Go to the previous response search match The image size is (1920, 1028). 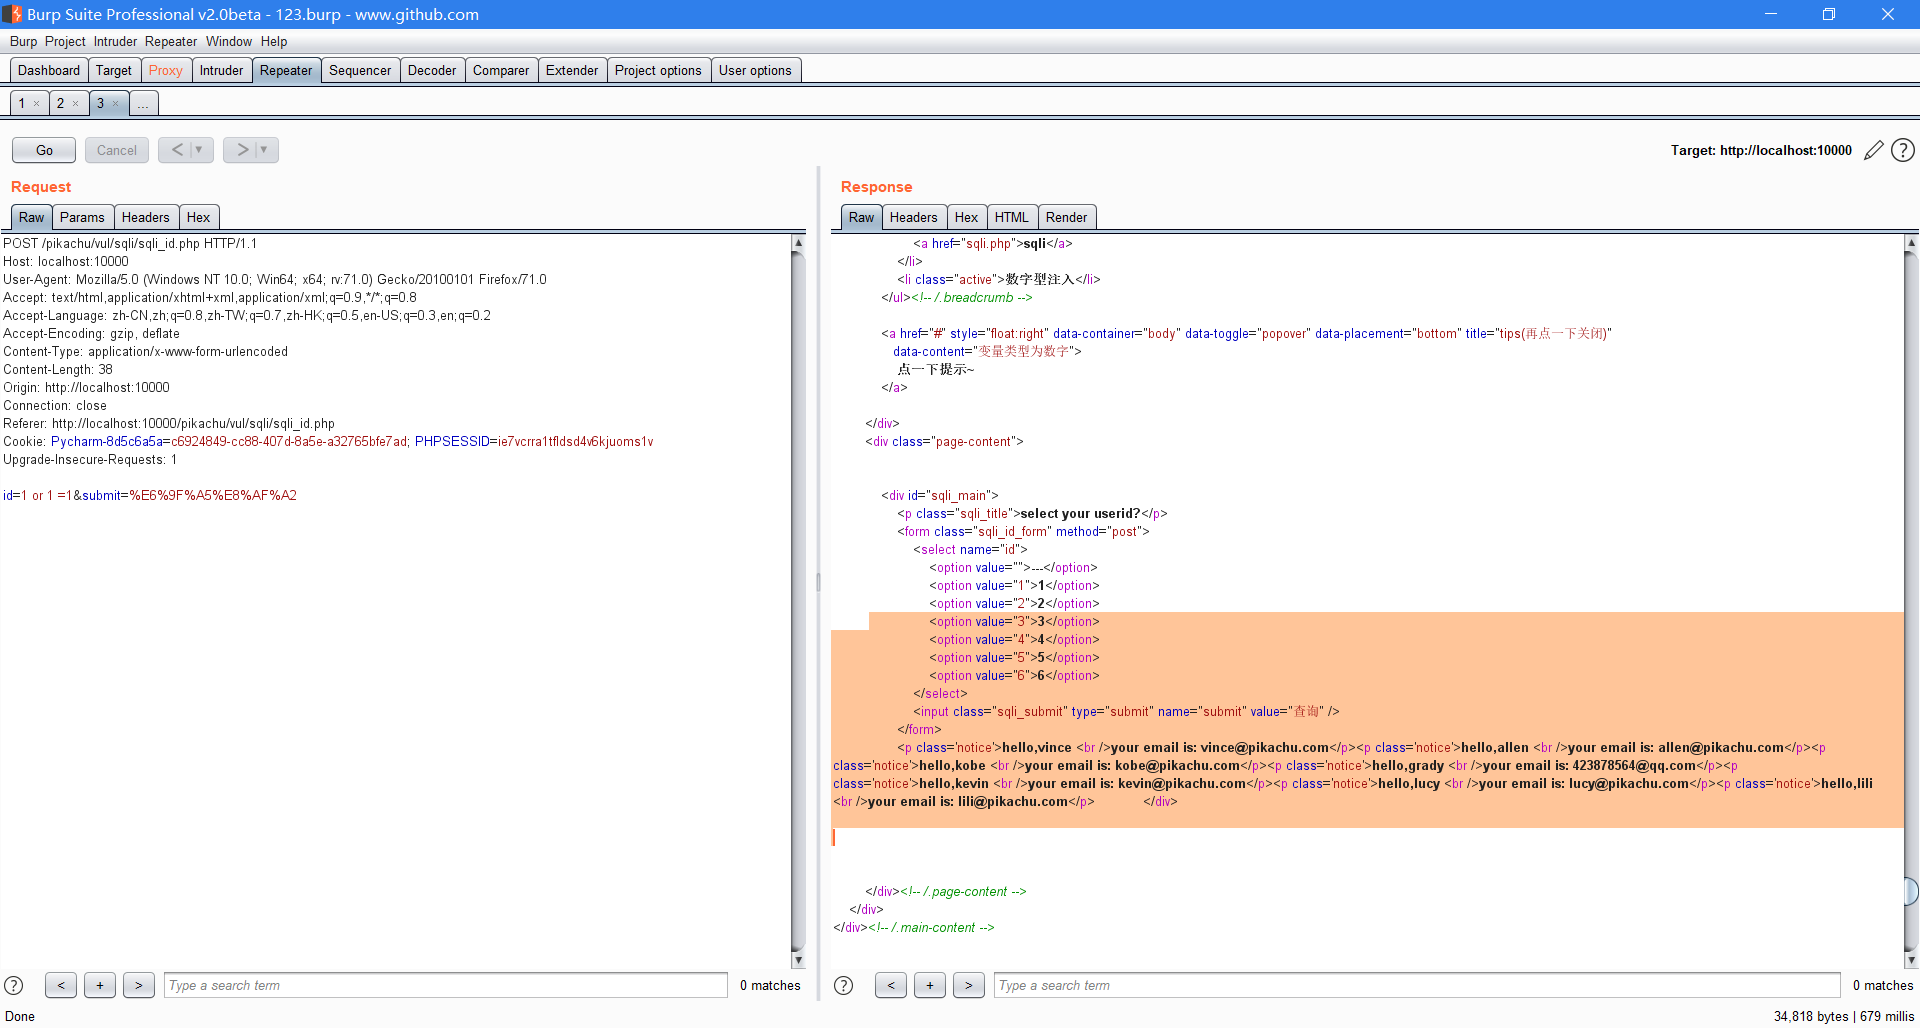pos(891,985)
